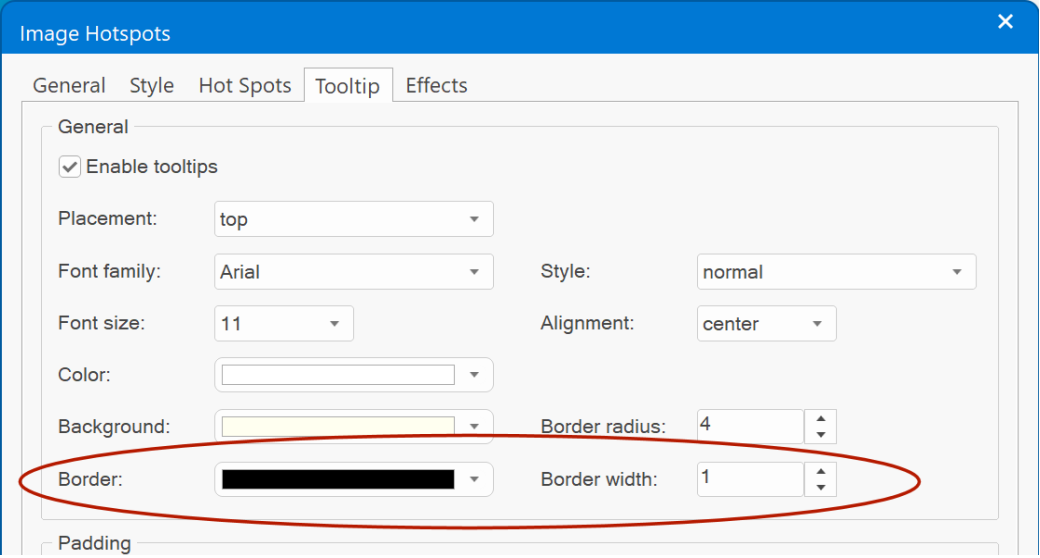Image resolution: width=1040 pixels, height=558 pixels.
Task: Pick the black Border color swatch
Action: (x=338, y=479)
